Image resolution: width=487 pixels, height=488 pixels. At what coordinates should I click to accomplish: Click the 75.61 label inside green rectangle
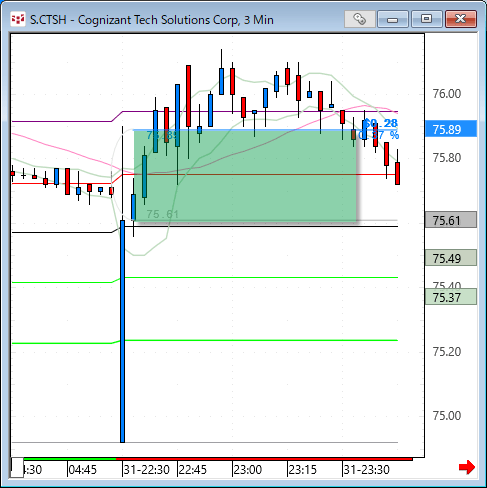163,214
